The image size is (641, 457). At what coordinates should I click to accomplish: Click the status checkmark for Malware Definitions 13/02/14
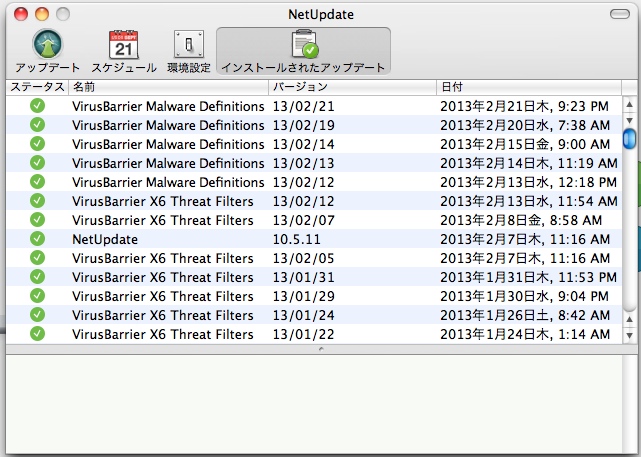point(37,144)
